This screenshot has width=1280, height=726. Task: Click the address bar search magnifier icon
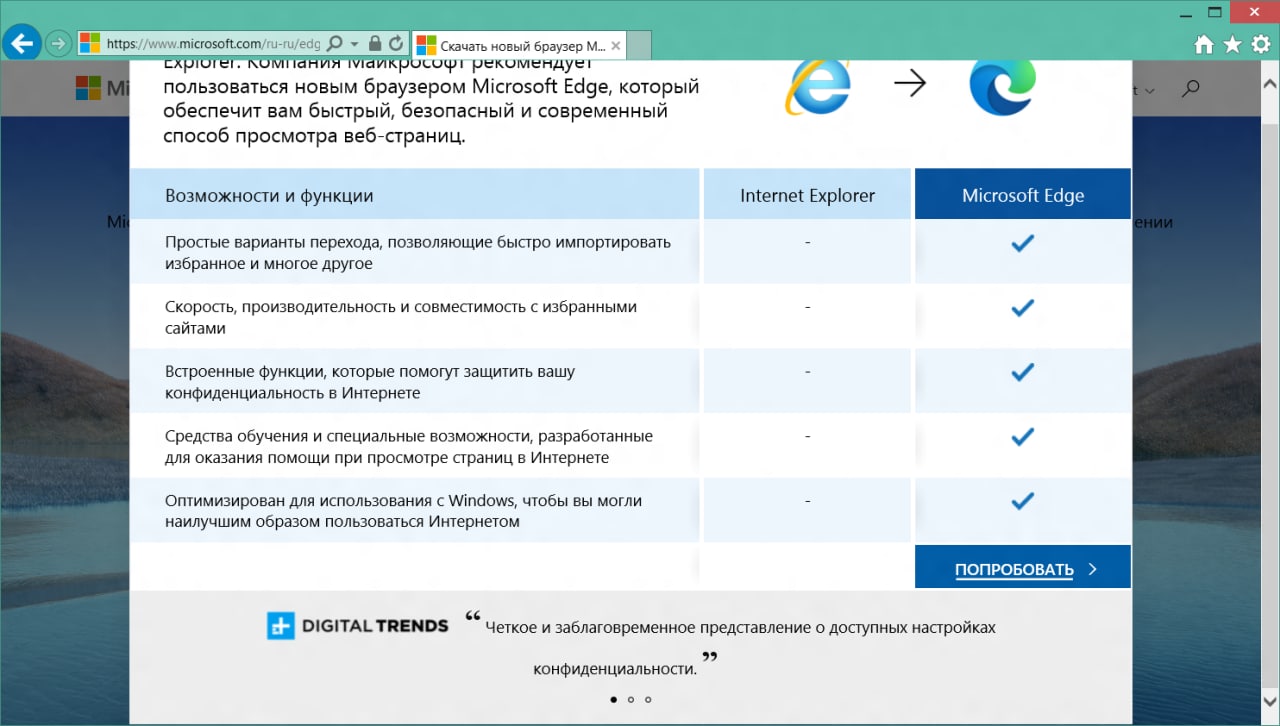point(335,44)
